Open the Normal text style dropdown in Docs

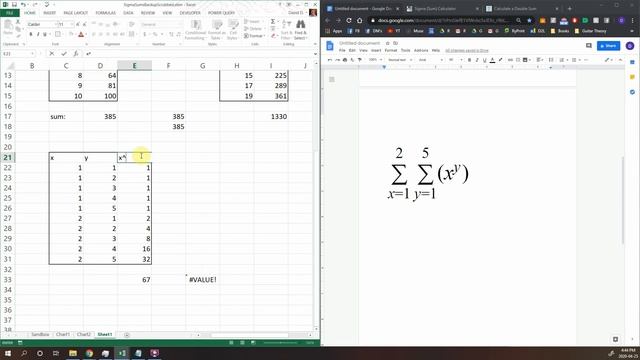pos(400,60)
